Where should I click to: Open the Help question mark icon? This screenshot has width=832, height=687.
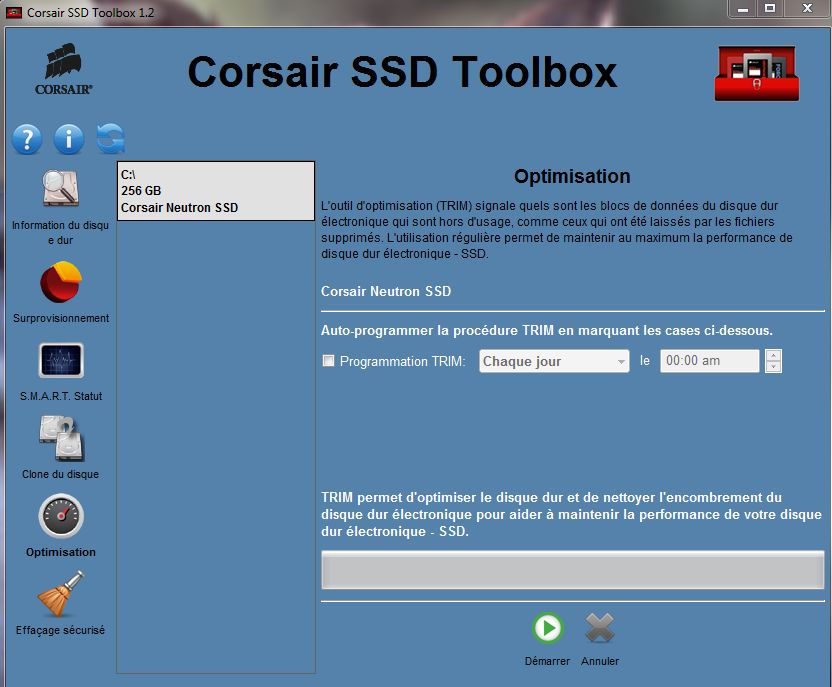coord(27,140)
